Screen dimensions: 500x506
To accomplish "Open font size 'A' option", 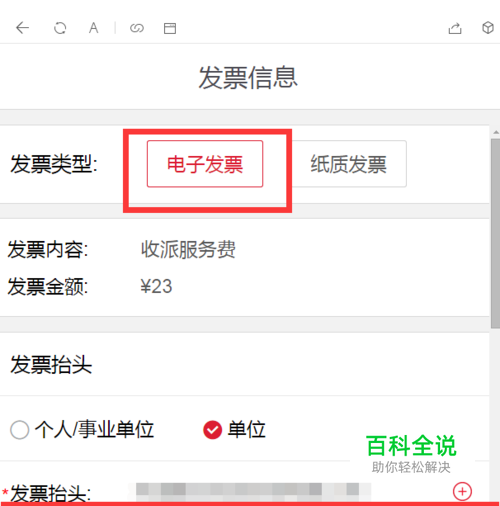I will point(94,28).
